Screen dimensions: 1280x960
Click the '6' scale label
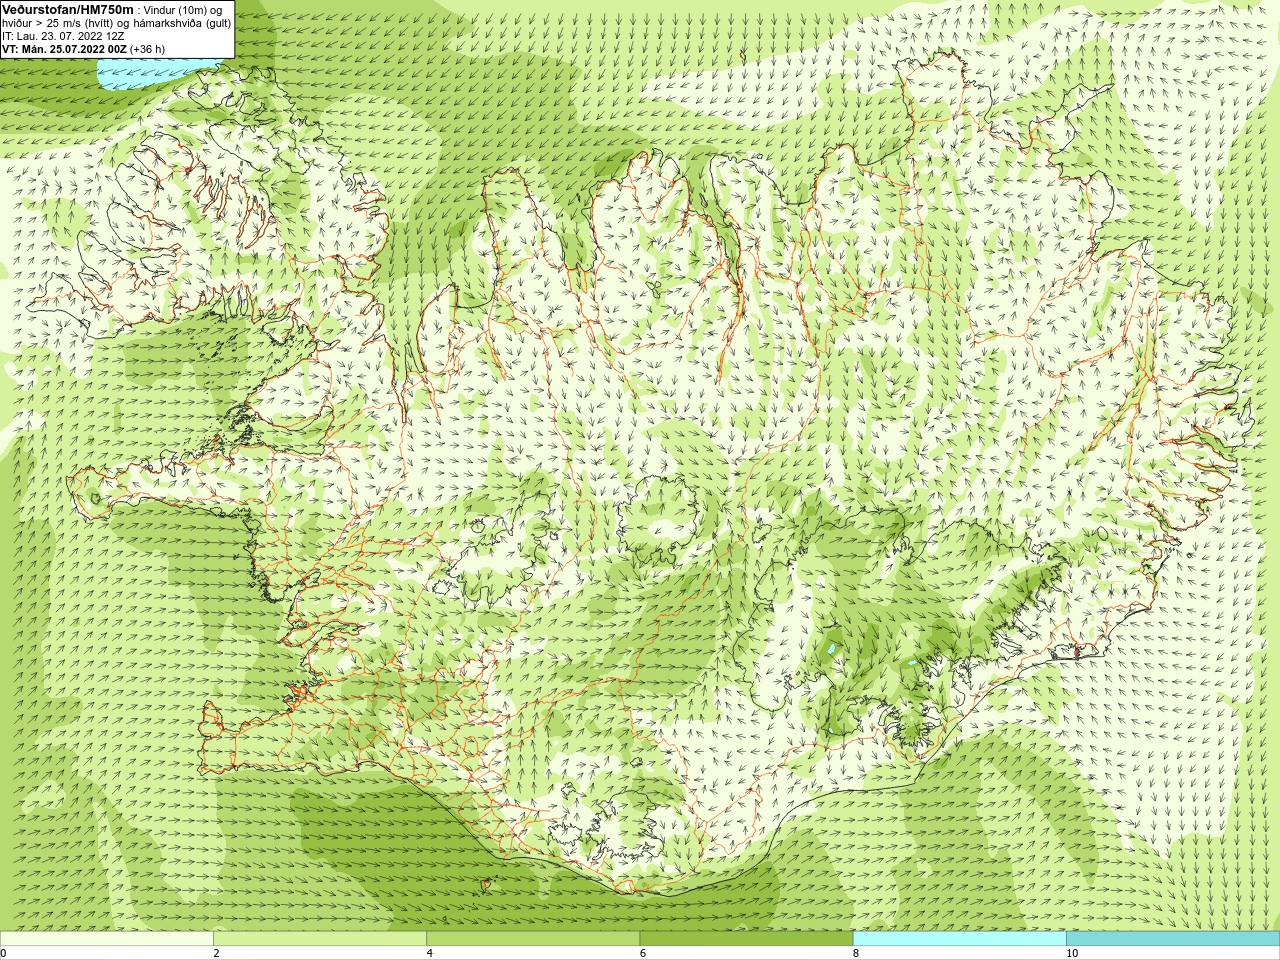coord(642,953)
